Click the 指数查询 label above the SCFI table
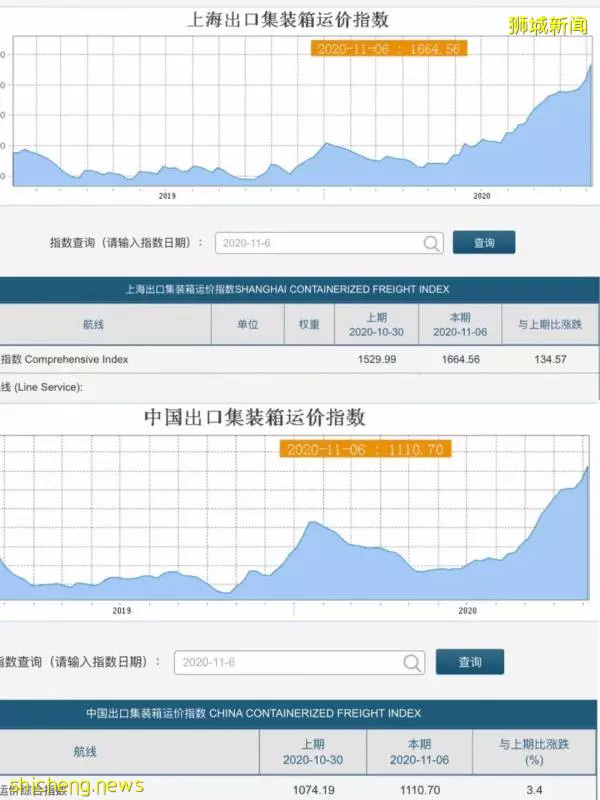The height and width of the screenshot is (800, 600). click(126, 243)
